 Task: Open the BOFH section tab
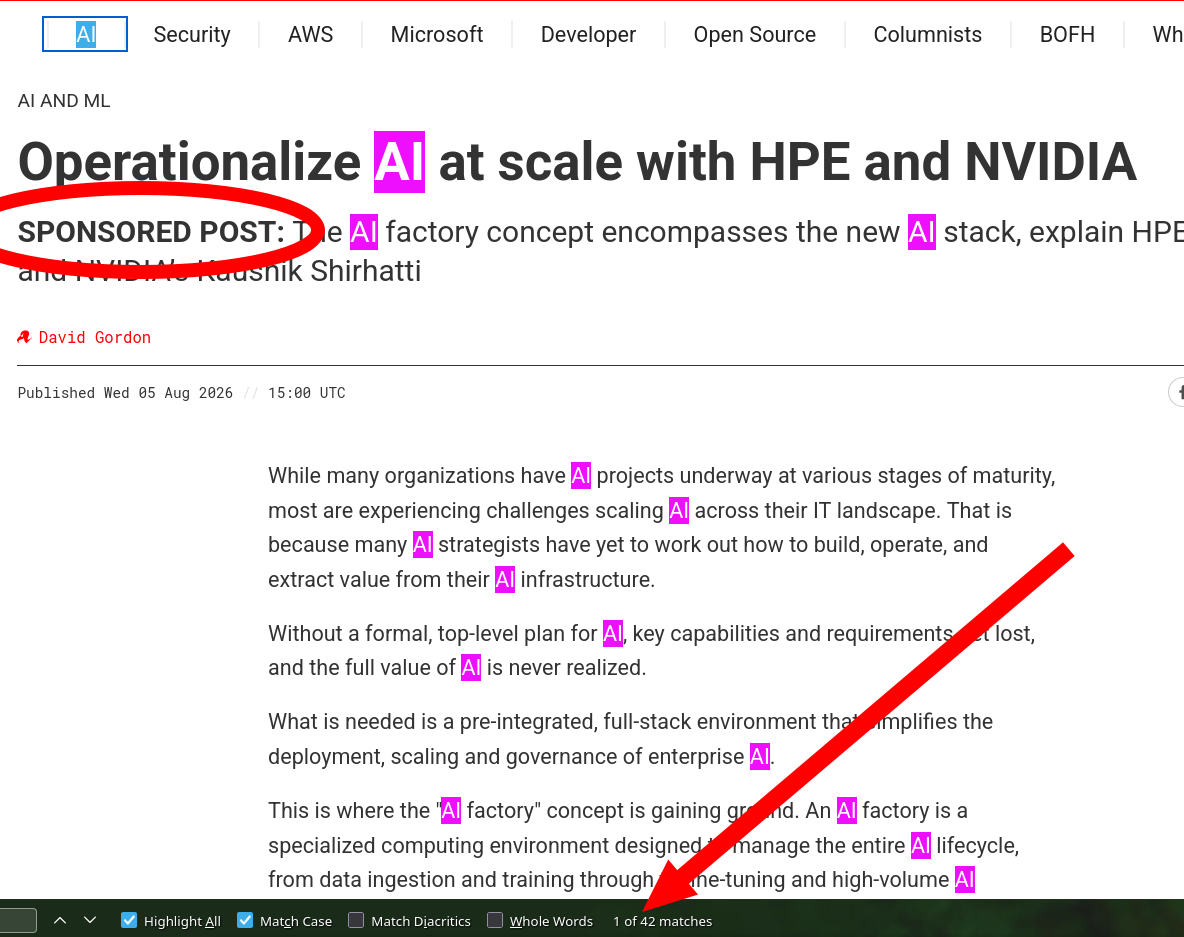(x=1067, y=34)
